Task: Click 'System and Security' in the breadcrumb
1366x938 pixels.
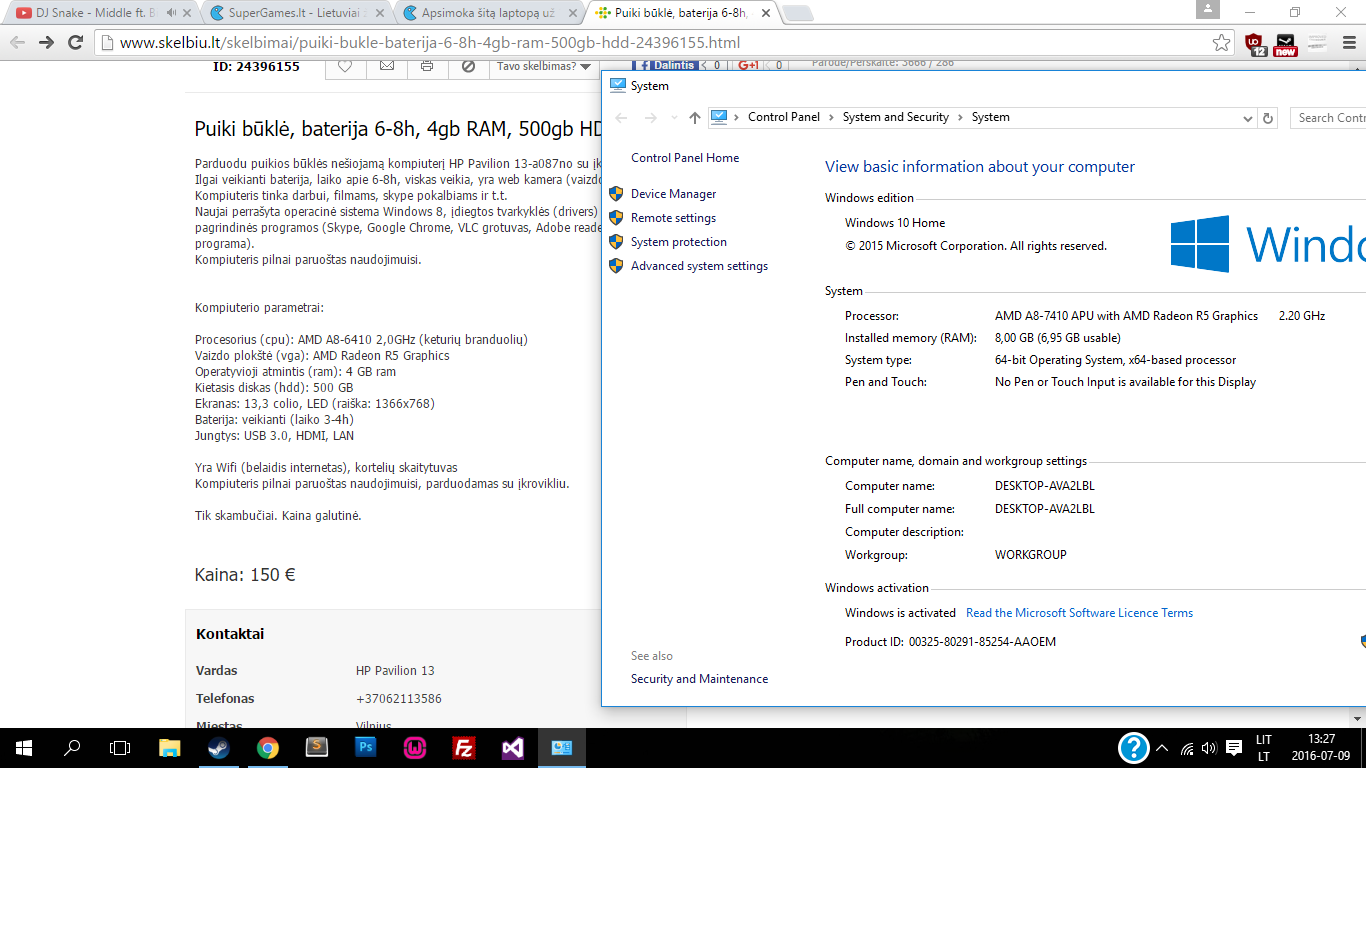Action: [896, 117]
